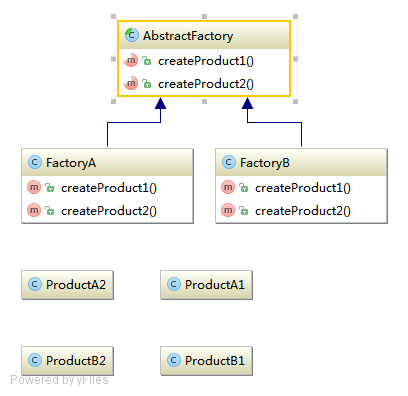408x396 pixels.
Task: Select the ProductA2 class node
Action: pyautogui.click(x=67, y=285)
